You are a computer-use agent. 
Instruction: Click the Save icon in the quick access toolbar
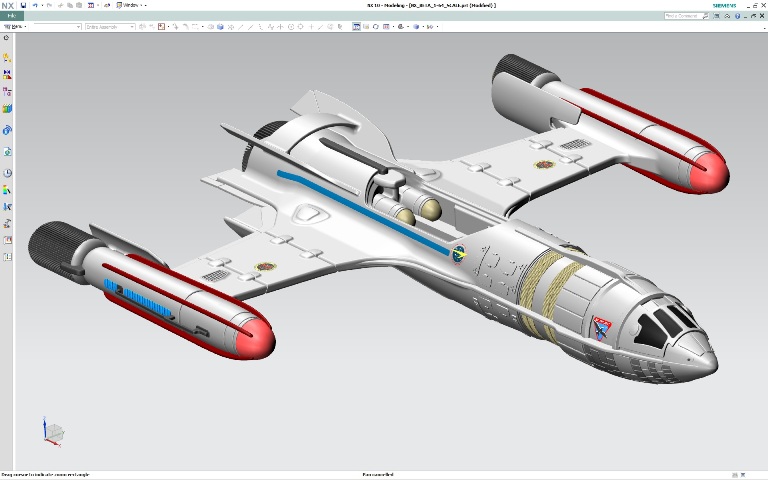[x=23, y=5]
